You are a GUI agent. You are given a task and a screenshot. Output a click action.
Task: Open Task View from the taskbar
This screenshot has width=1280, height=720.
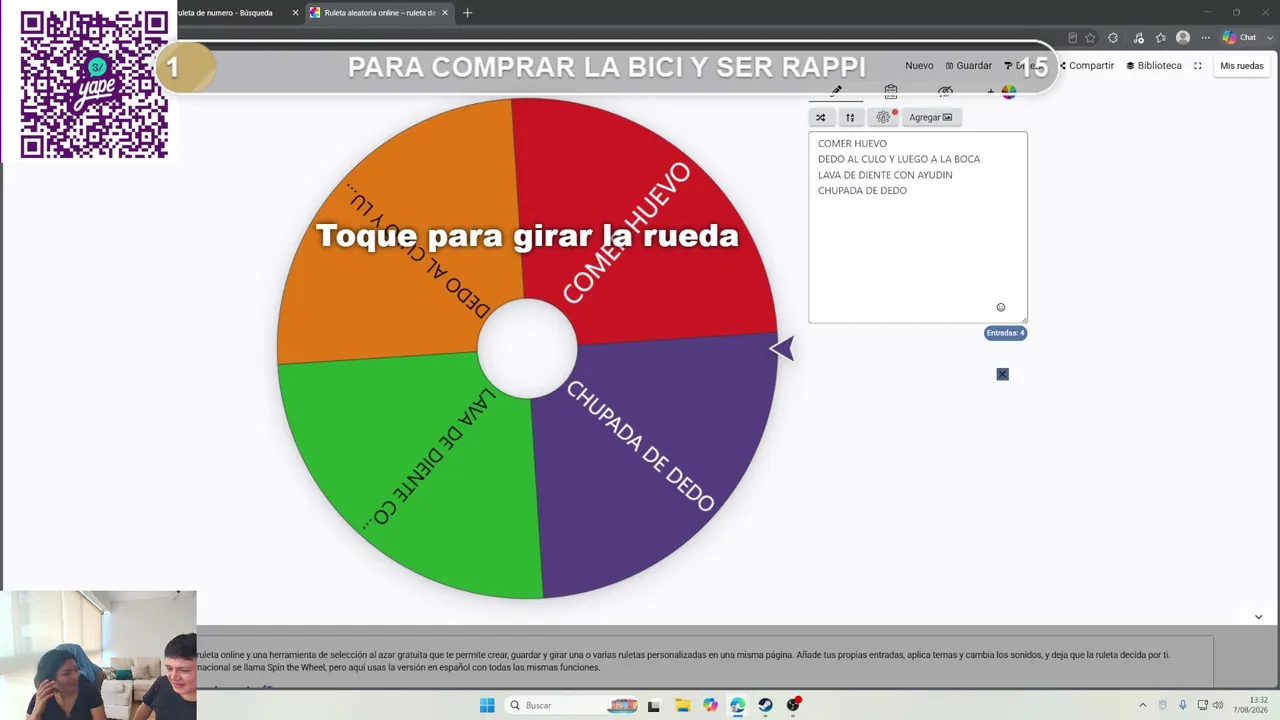click(653, 705)
